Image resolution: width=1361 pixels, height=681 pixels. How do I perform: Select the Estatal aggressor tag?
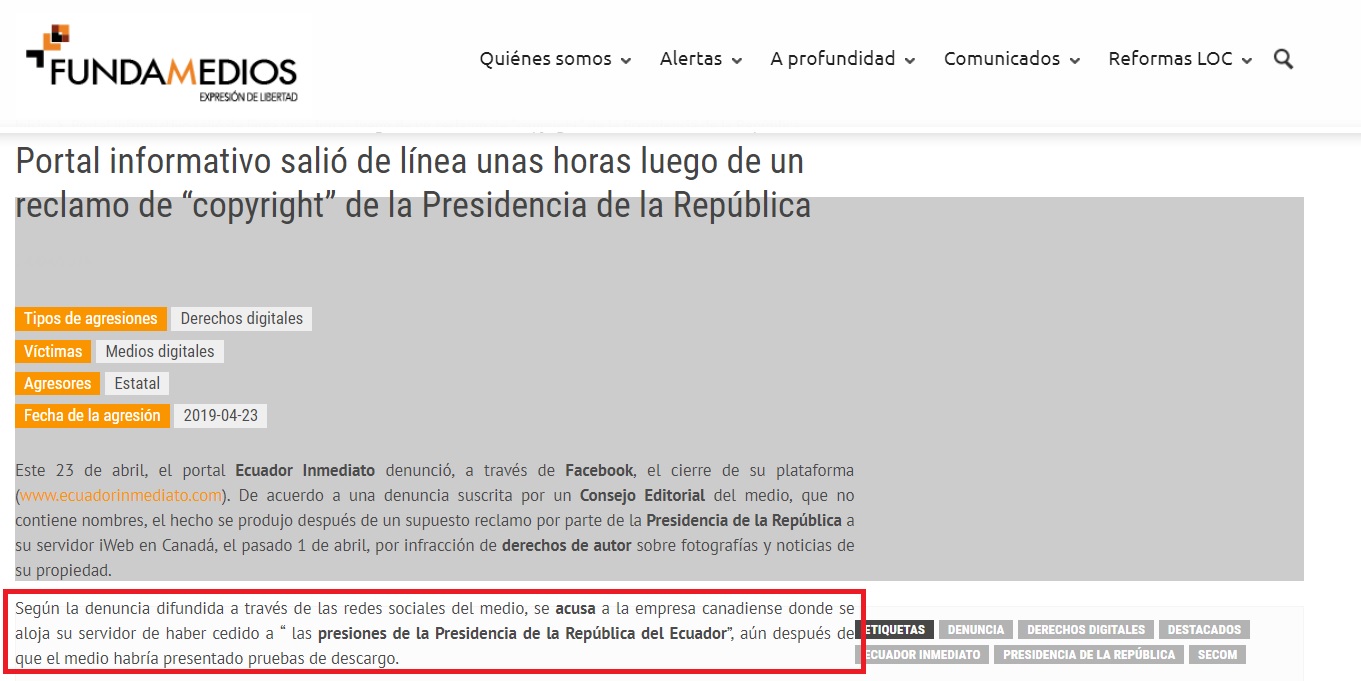tap(137, 384)
